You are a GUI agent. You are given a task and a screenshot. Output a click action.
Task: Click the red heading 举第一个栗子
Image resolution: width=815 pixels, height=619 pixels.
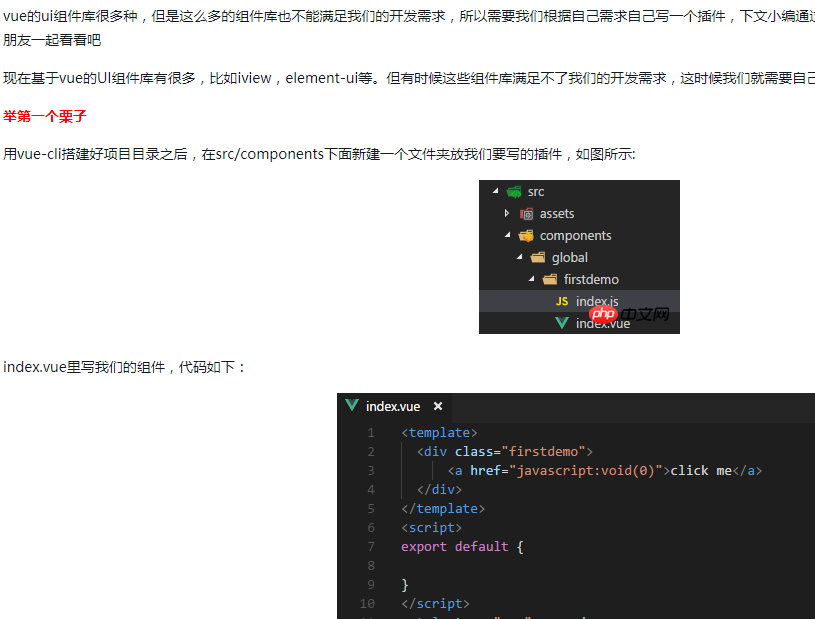44,116
